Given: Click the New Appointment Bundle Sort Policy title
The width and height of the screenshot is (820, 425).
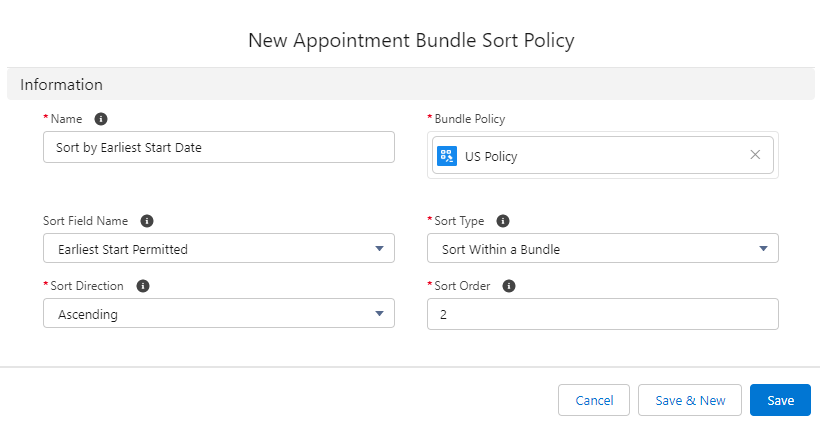Looking at the screenshot, I should (411, 40).
